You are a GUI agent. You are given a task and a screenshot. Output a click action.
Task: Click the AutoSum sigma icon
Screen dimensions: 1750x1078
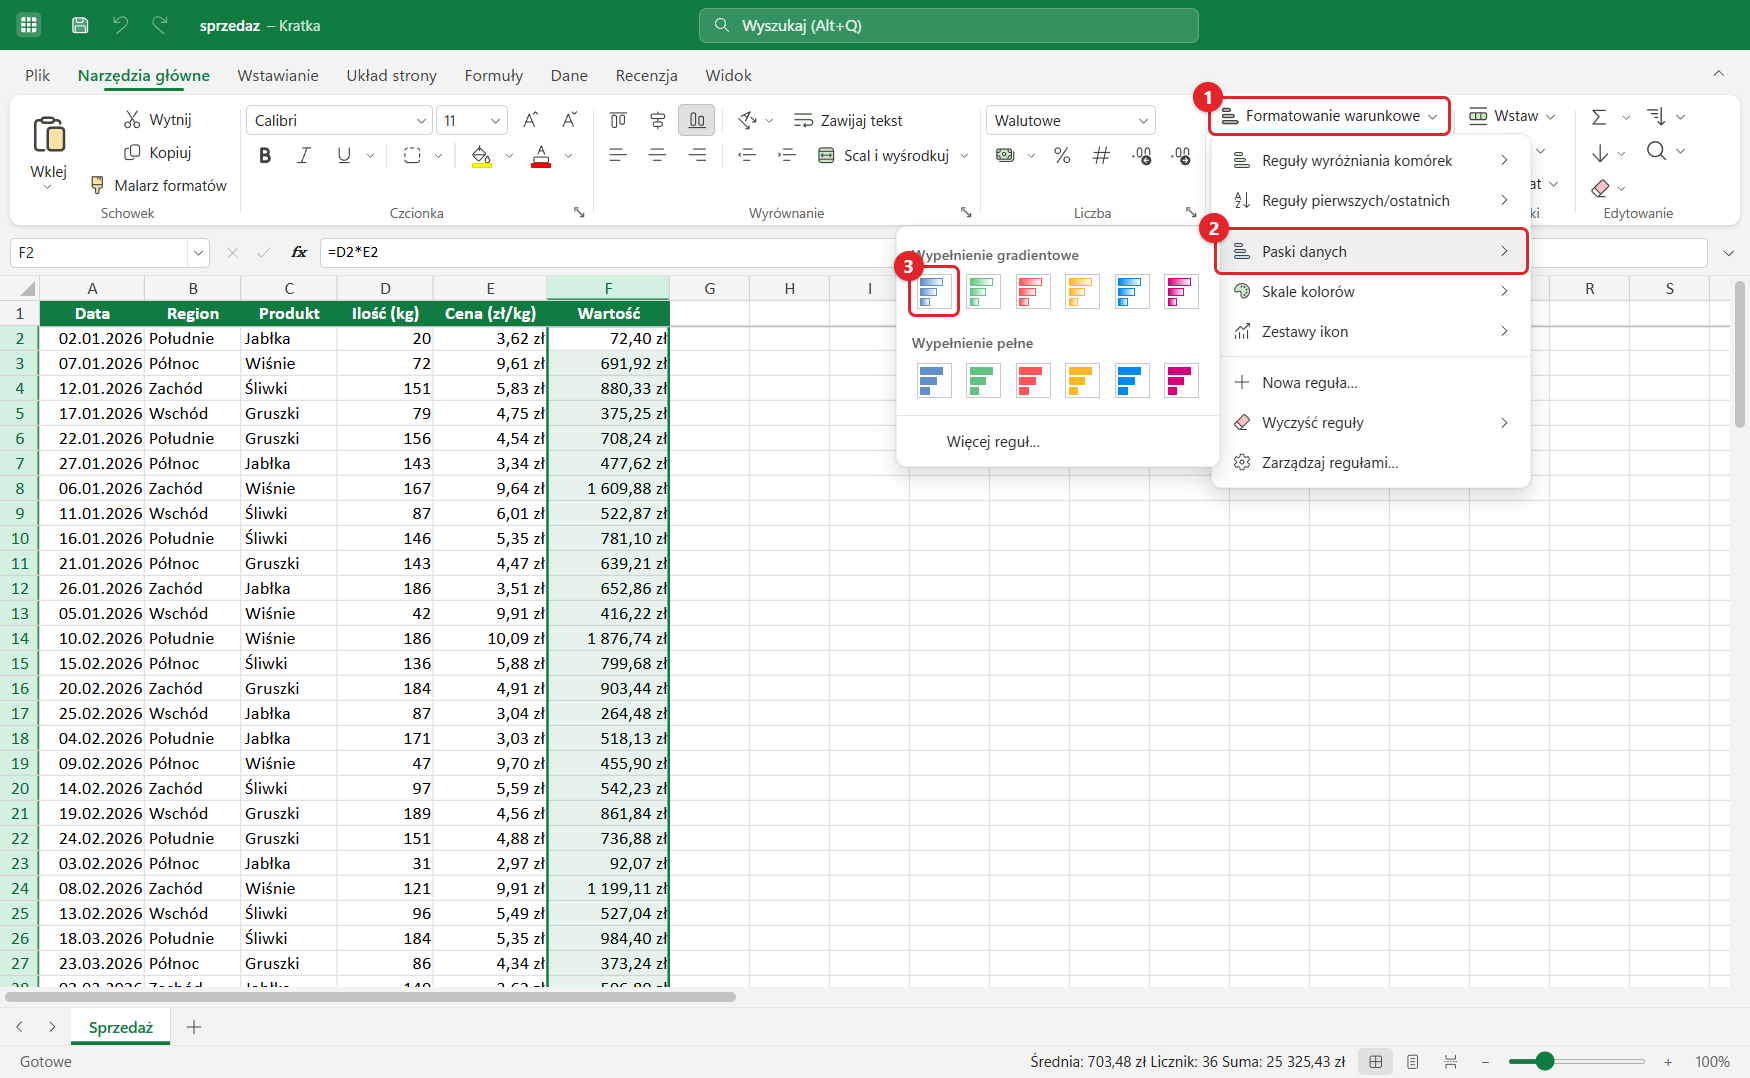[1599, 117]
